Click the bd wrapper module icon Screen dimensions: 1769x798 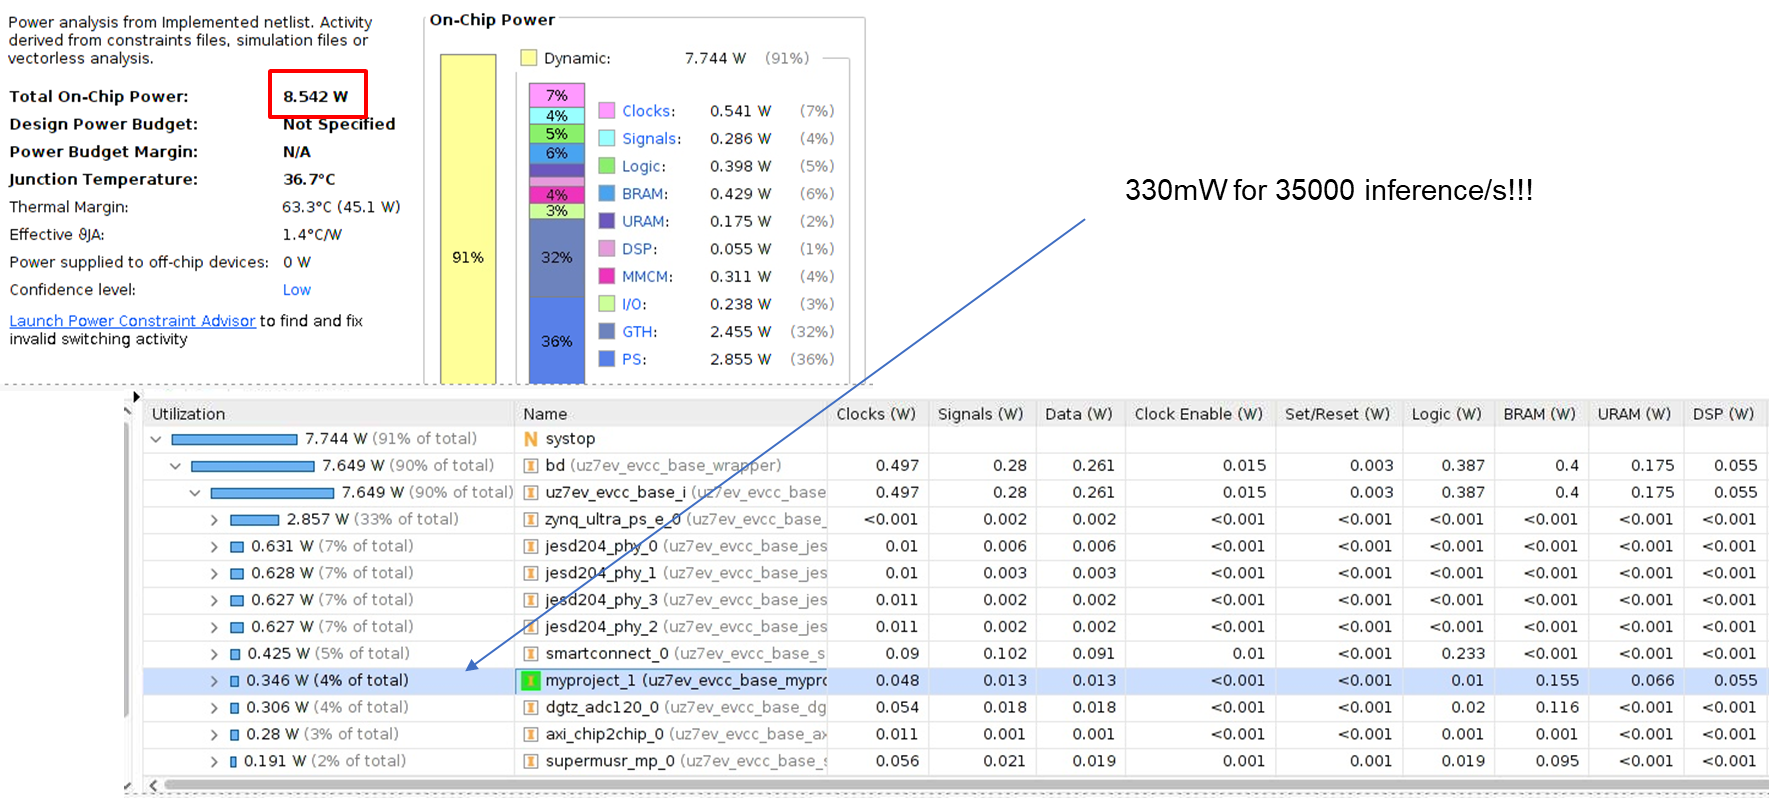coord(531,466)
